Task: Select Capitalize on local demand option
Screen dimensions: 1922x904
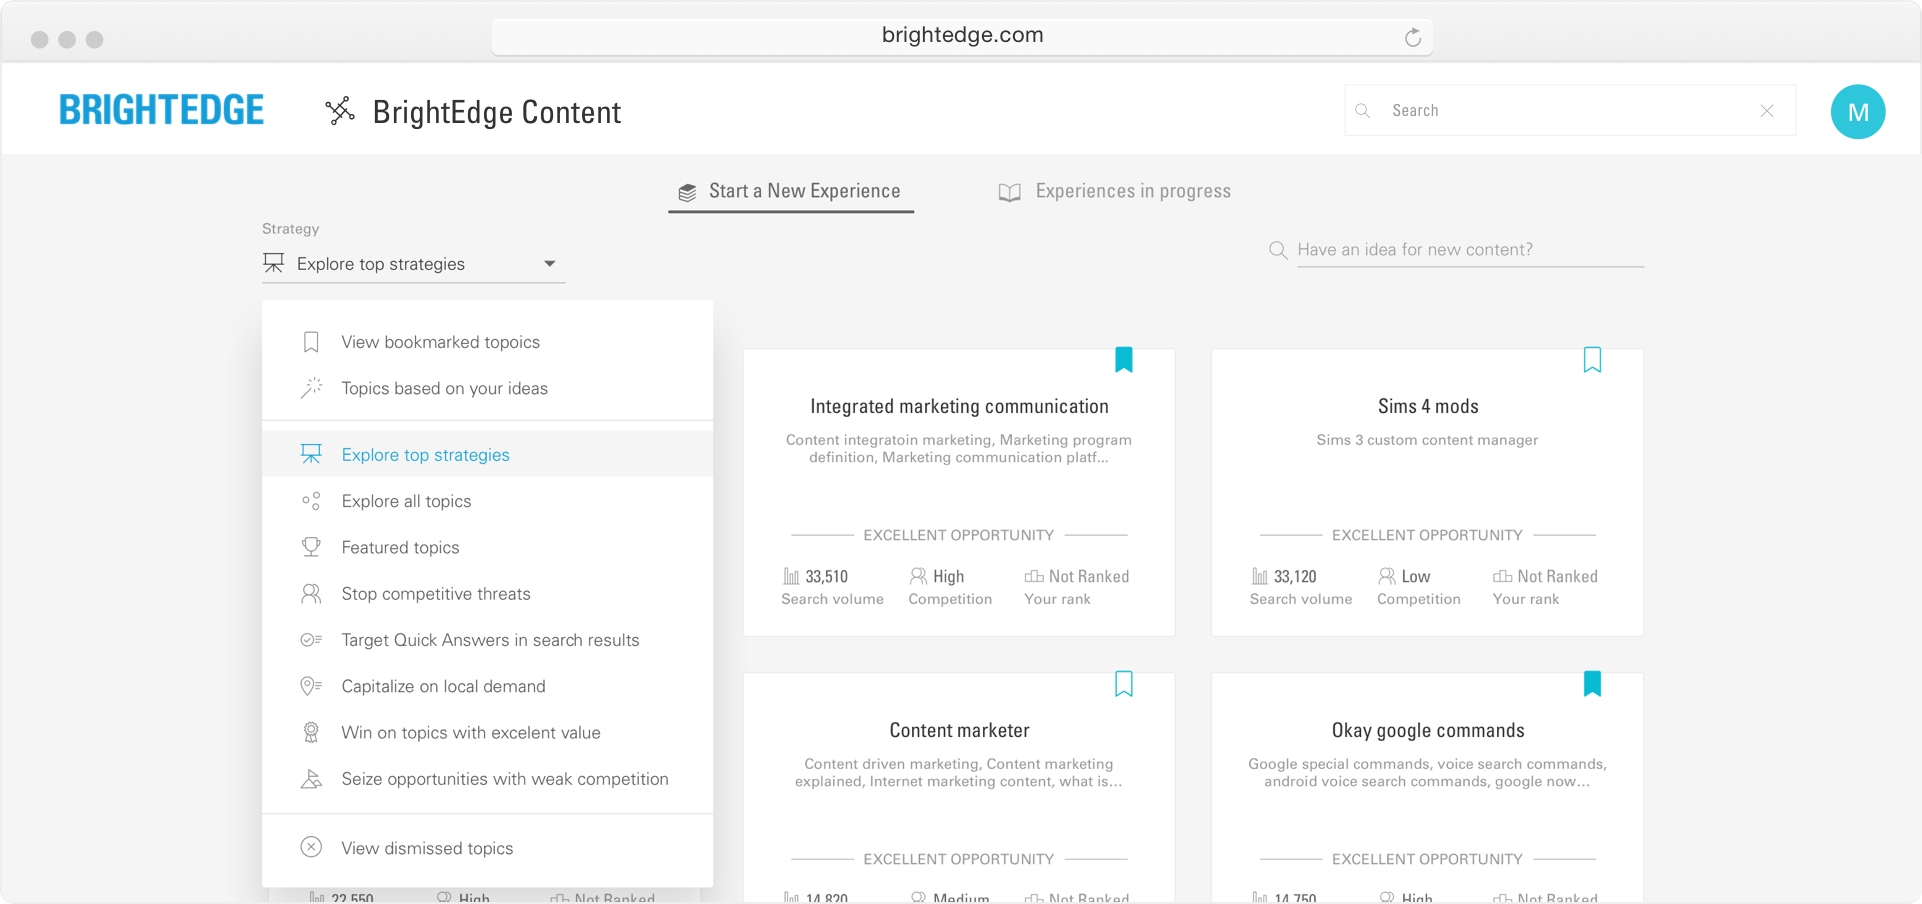Action: coord(443,686)
